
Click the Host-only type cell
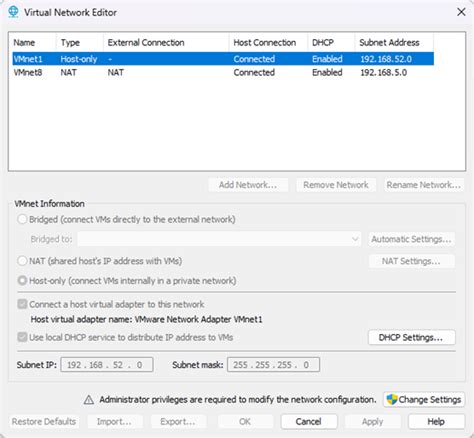pyautogui.click(x=79, y=59)
